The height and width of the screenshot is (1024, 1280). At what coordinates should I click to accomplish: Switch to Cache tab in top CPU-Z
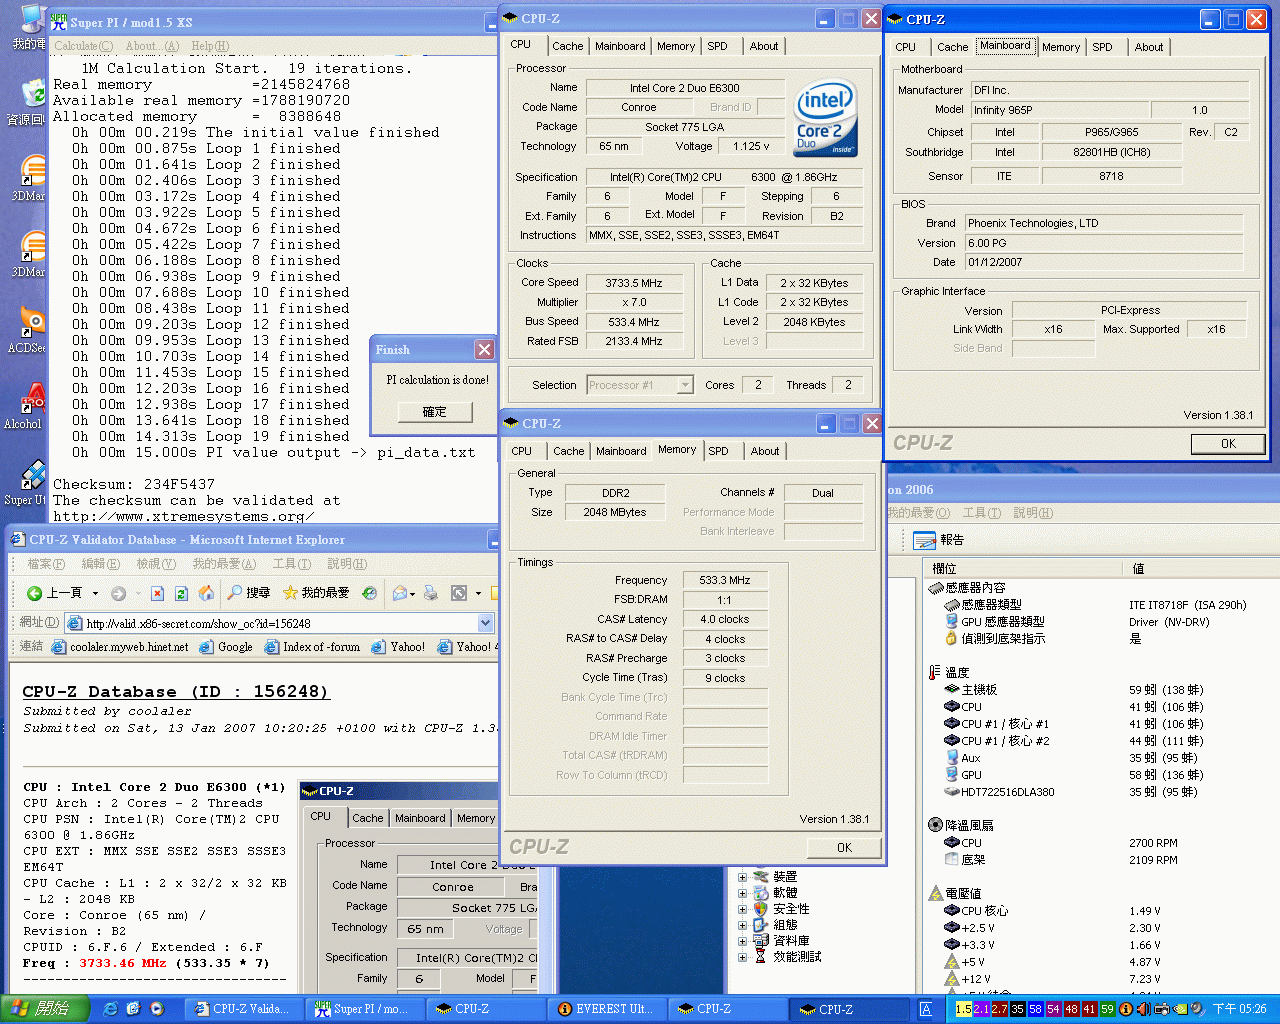click(567, 46)
